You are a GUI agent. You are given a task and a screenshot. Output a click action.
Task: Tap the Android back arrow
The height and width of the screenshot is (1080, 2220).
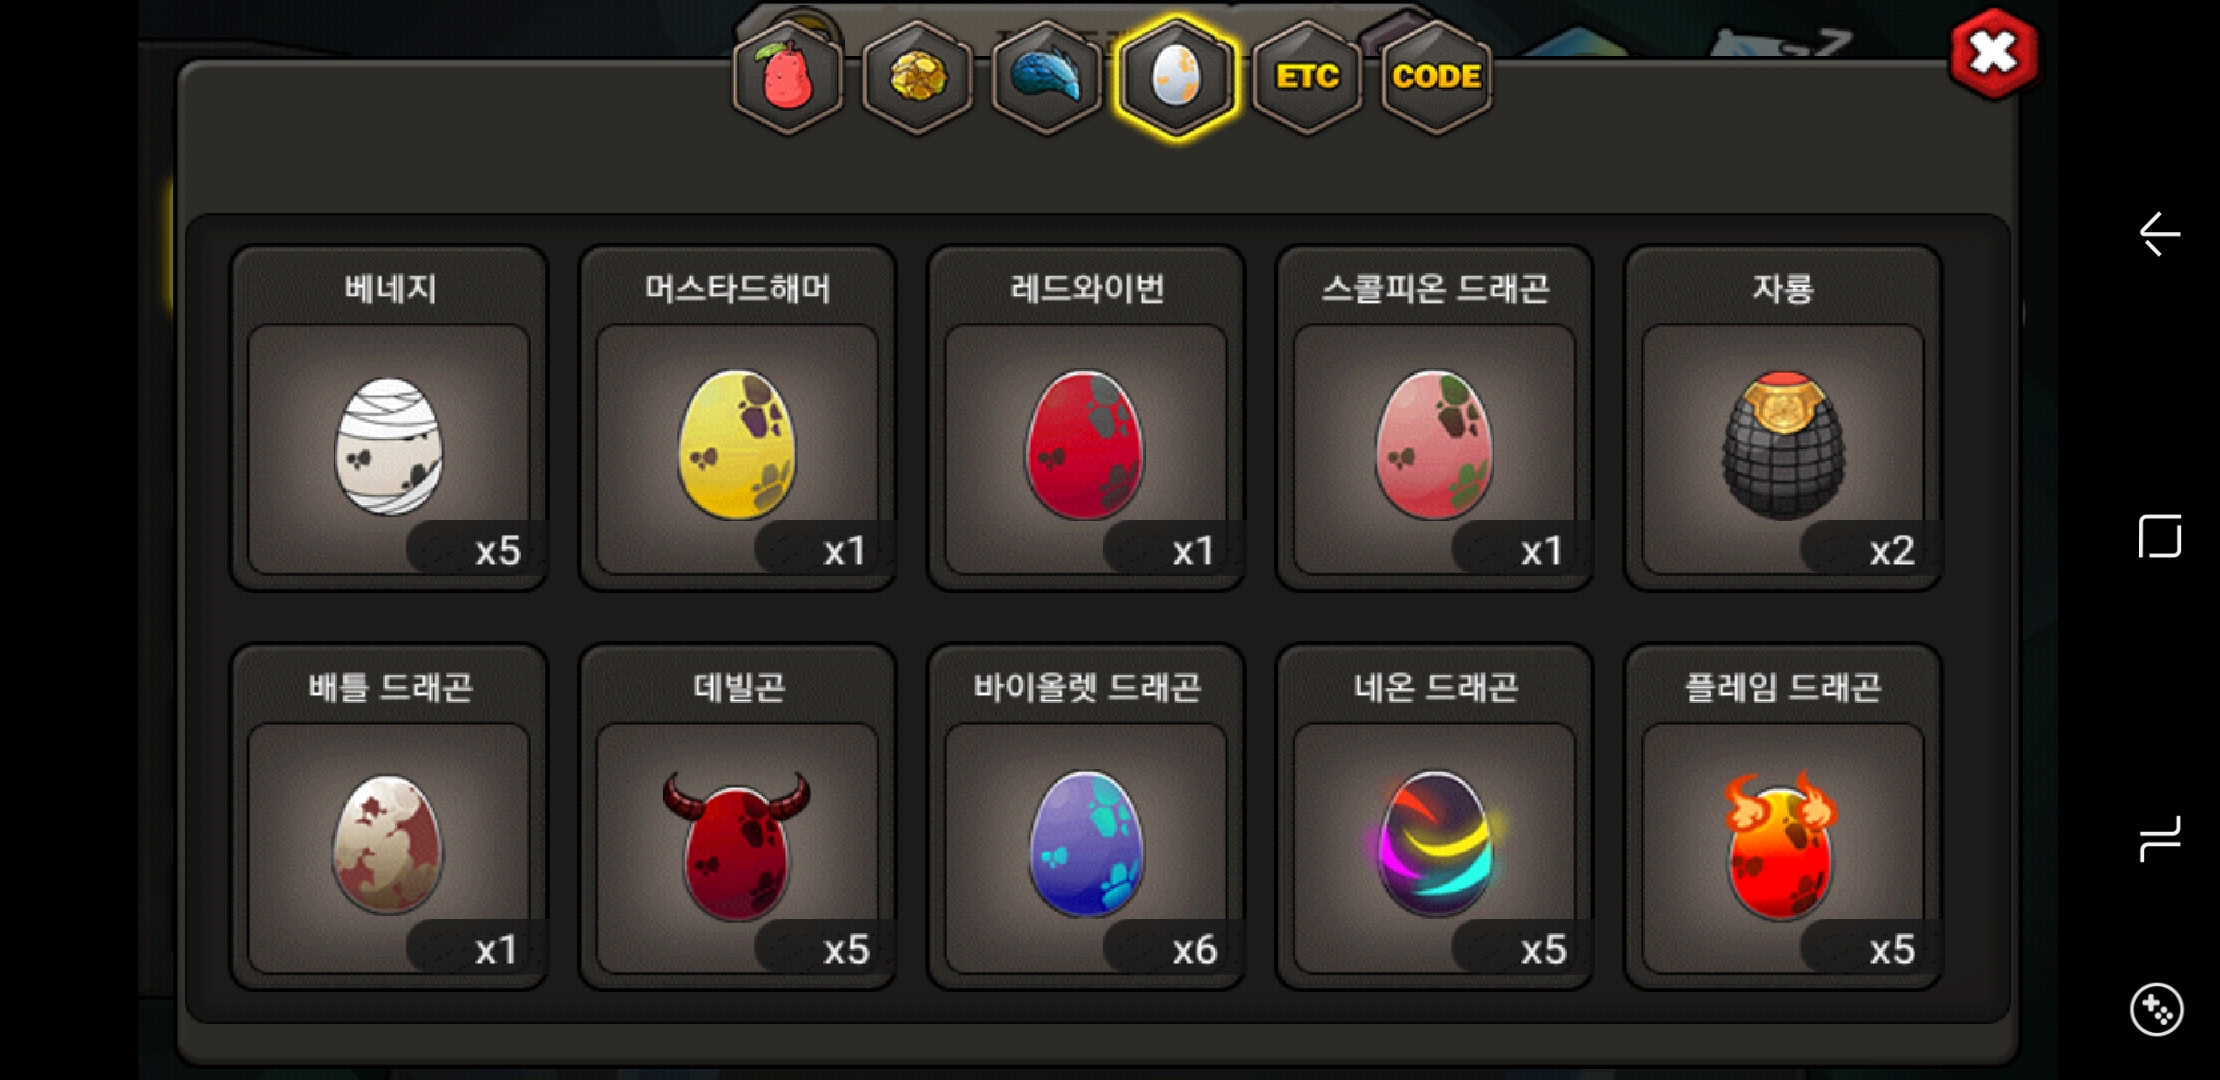pos(2159,234)
